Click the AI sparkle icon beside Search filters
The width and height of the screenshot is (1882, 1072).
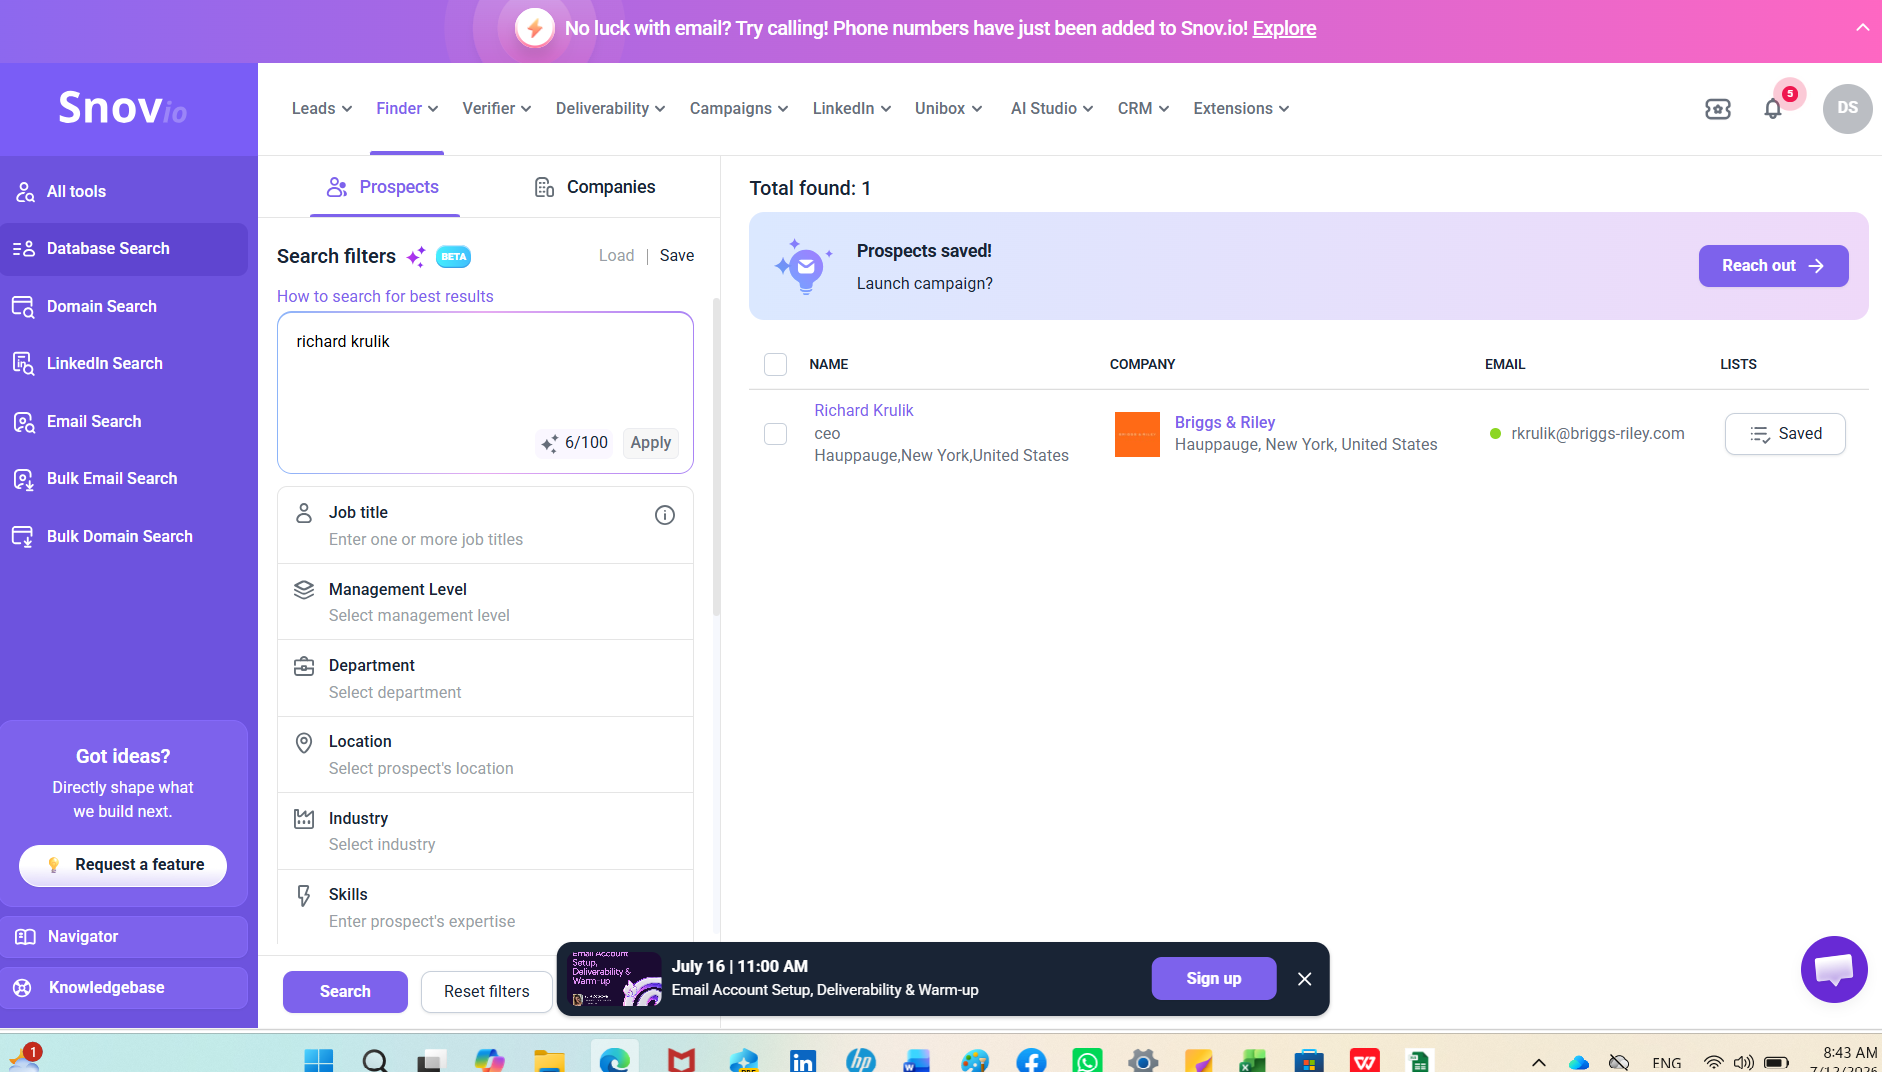416,256
